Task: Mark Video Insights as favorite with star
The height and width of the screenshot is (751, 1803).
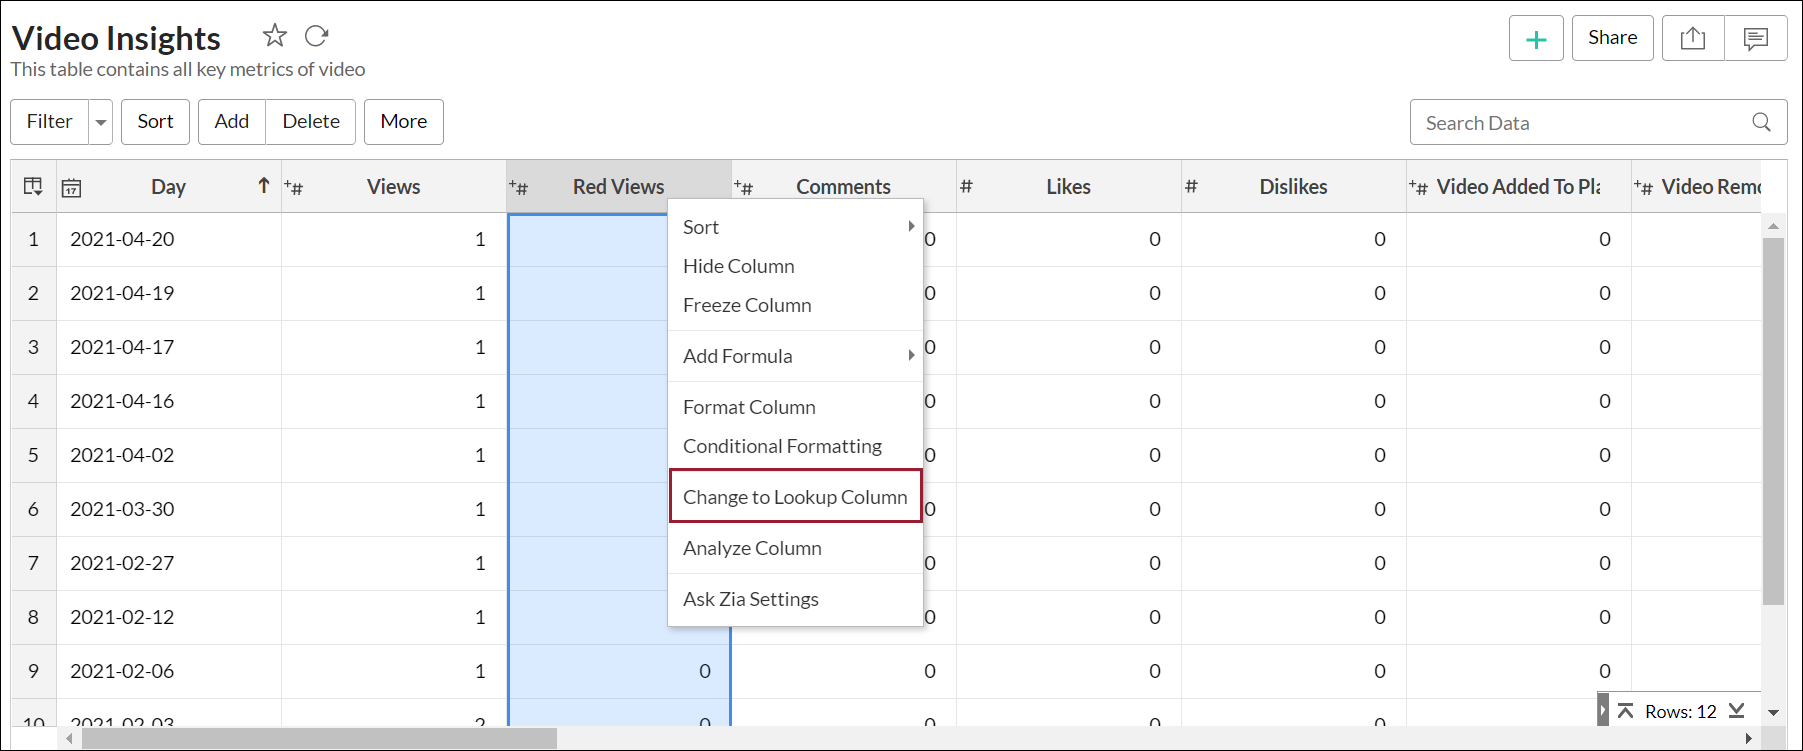Action: tap(274, 36)
